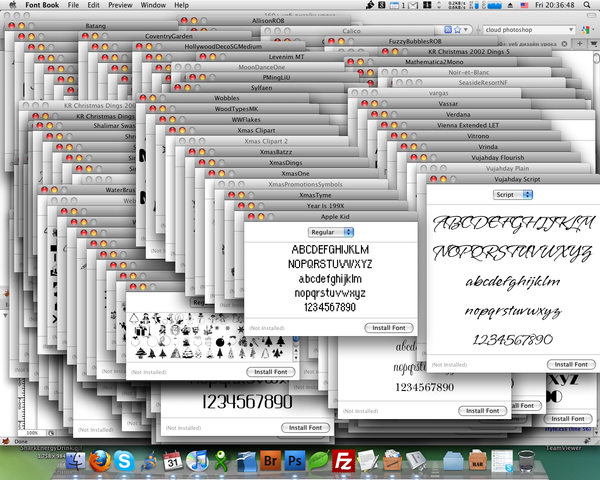Expand the Script style dropdown in Vujahday Script
Image resolution: width=600 pixels, height=480 pixels.
512,194
